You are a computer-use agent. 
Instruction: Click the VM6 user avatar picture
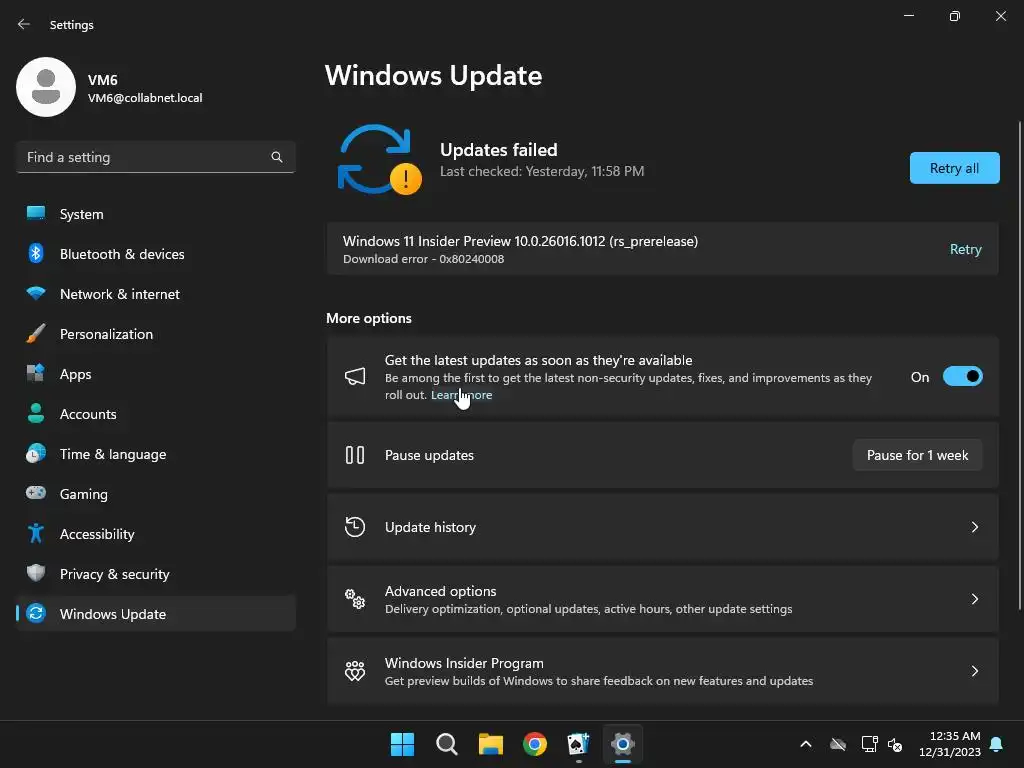[46, 87]
